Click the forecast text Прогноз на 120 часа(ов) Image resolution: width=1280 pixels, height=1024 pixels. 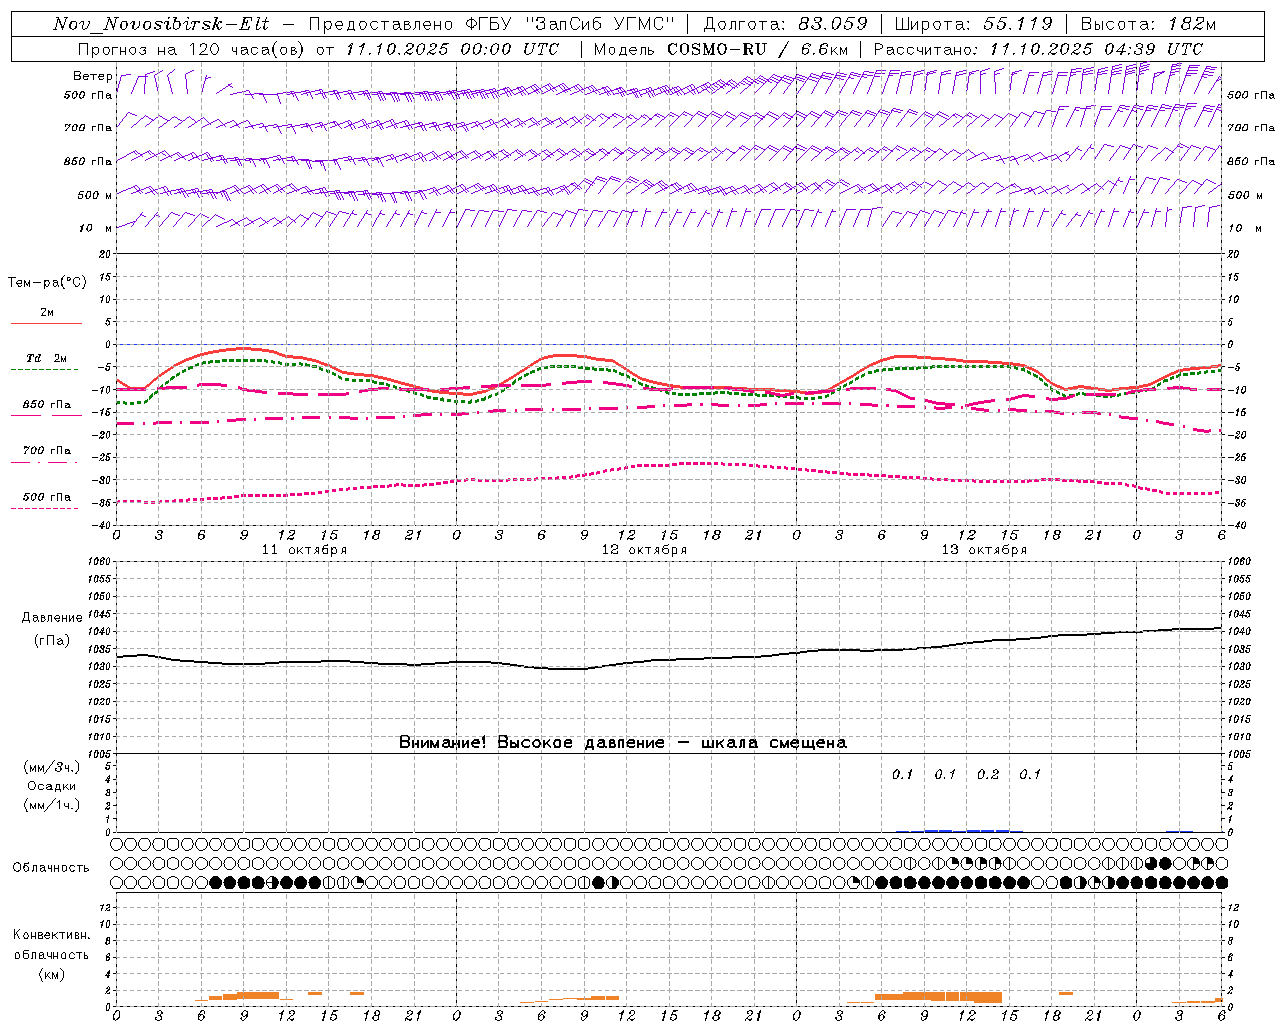point(192,49)
